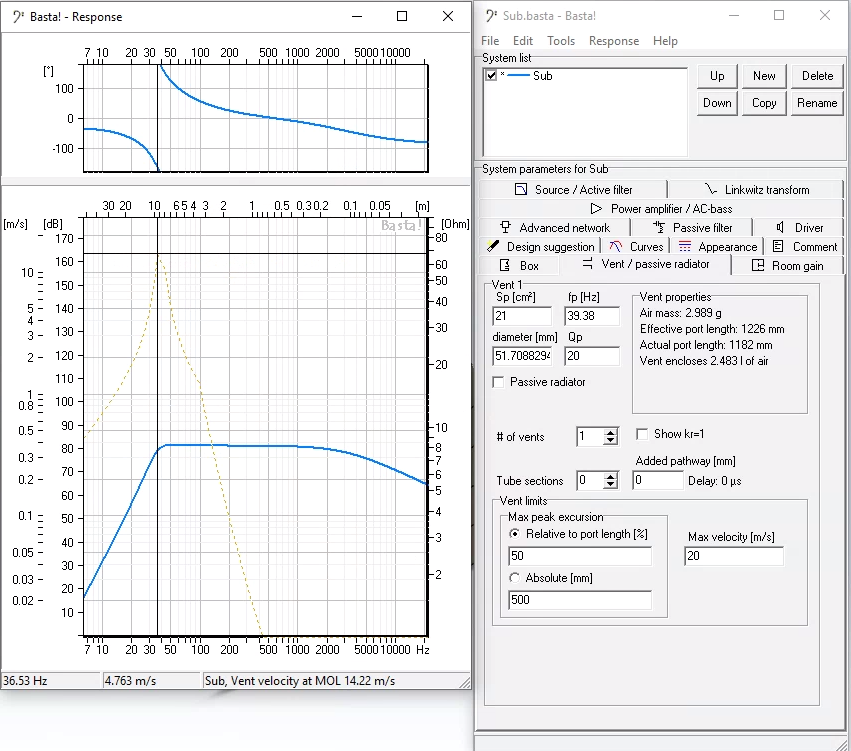Click the Vent / passive radiator icon
The height and width of the screenshot is (751, 851).
pos(587,264)
